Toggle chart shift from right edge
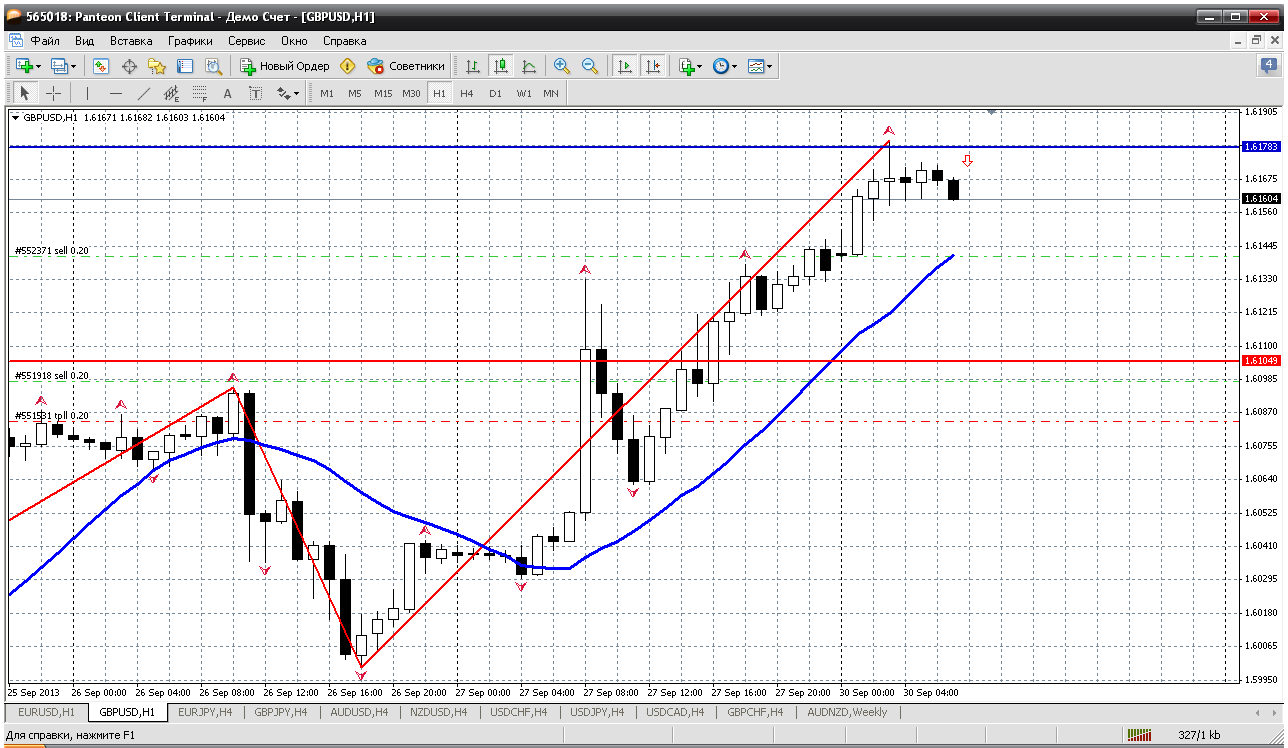 tap(653, 66)
